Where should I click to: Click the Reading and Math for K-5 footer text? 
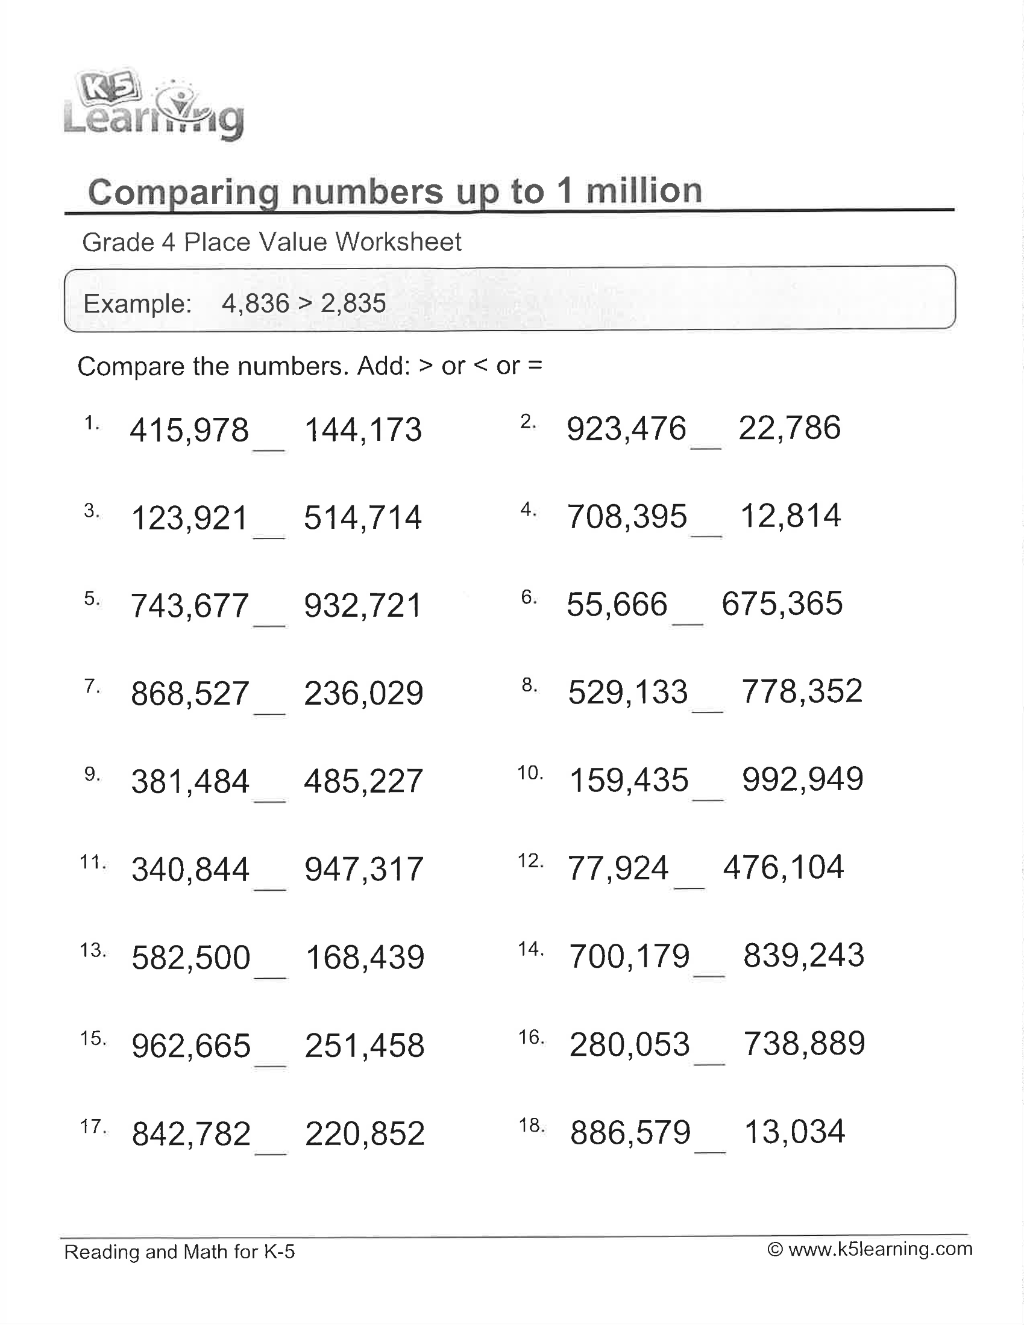(179, 1252)
